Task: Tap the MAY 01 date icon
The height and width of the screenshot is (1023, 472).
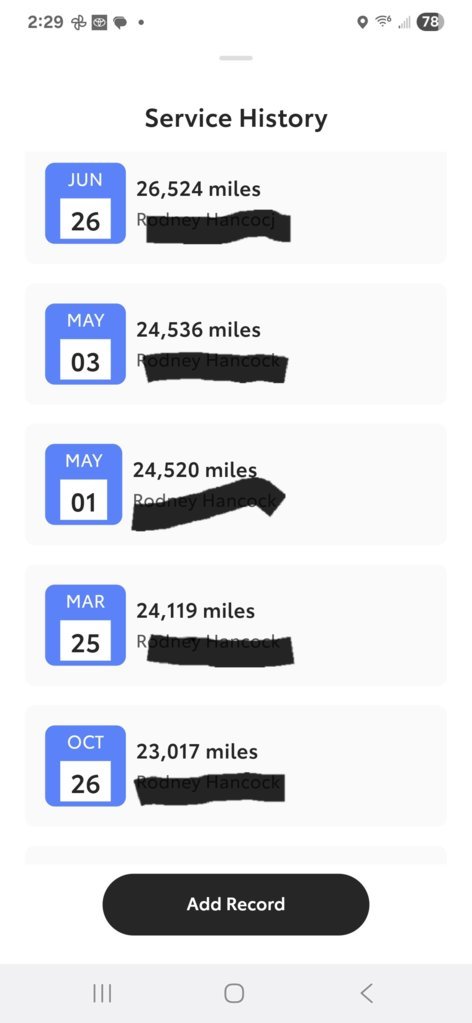Action: pos(84,484)
